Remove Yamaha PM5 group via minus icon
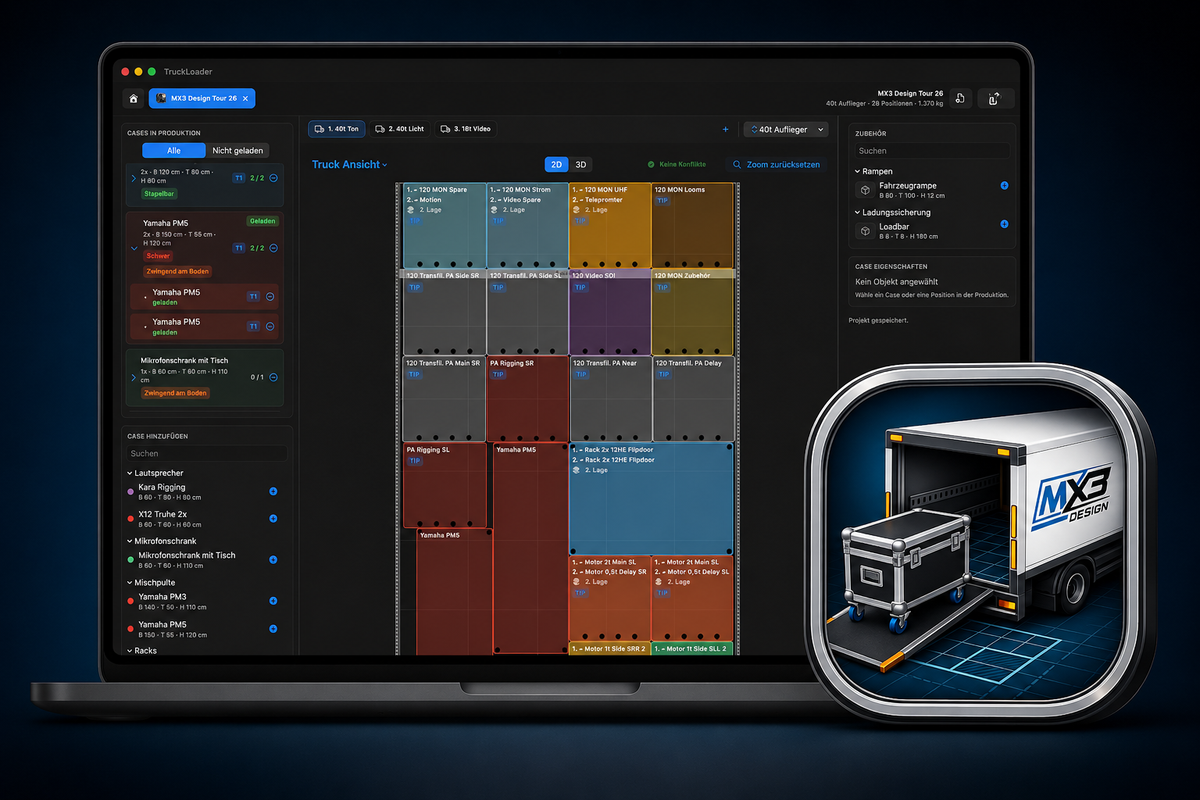 click(x=273, y=248)
